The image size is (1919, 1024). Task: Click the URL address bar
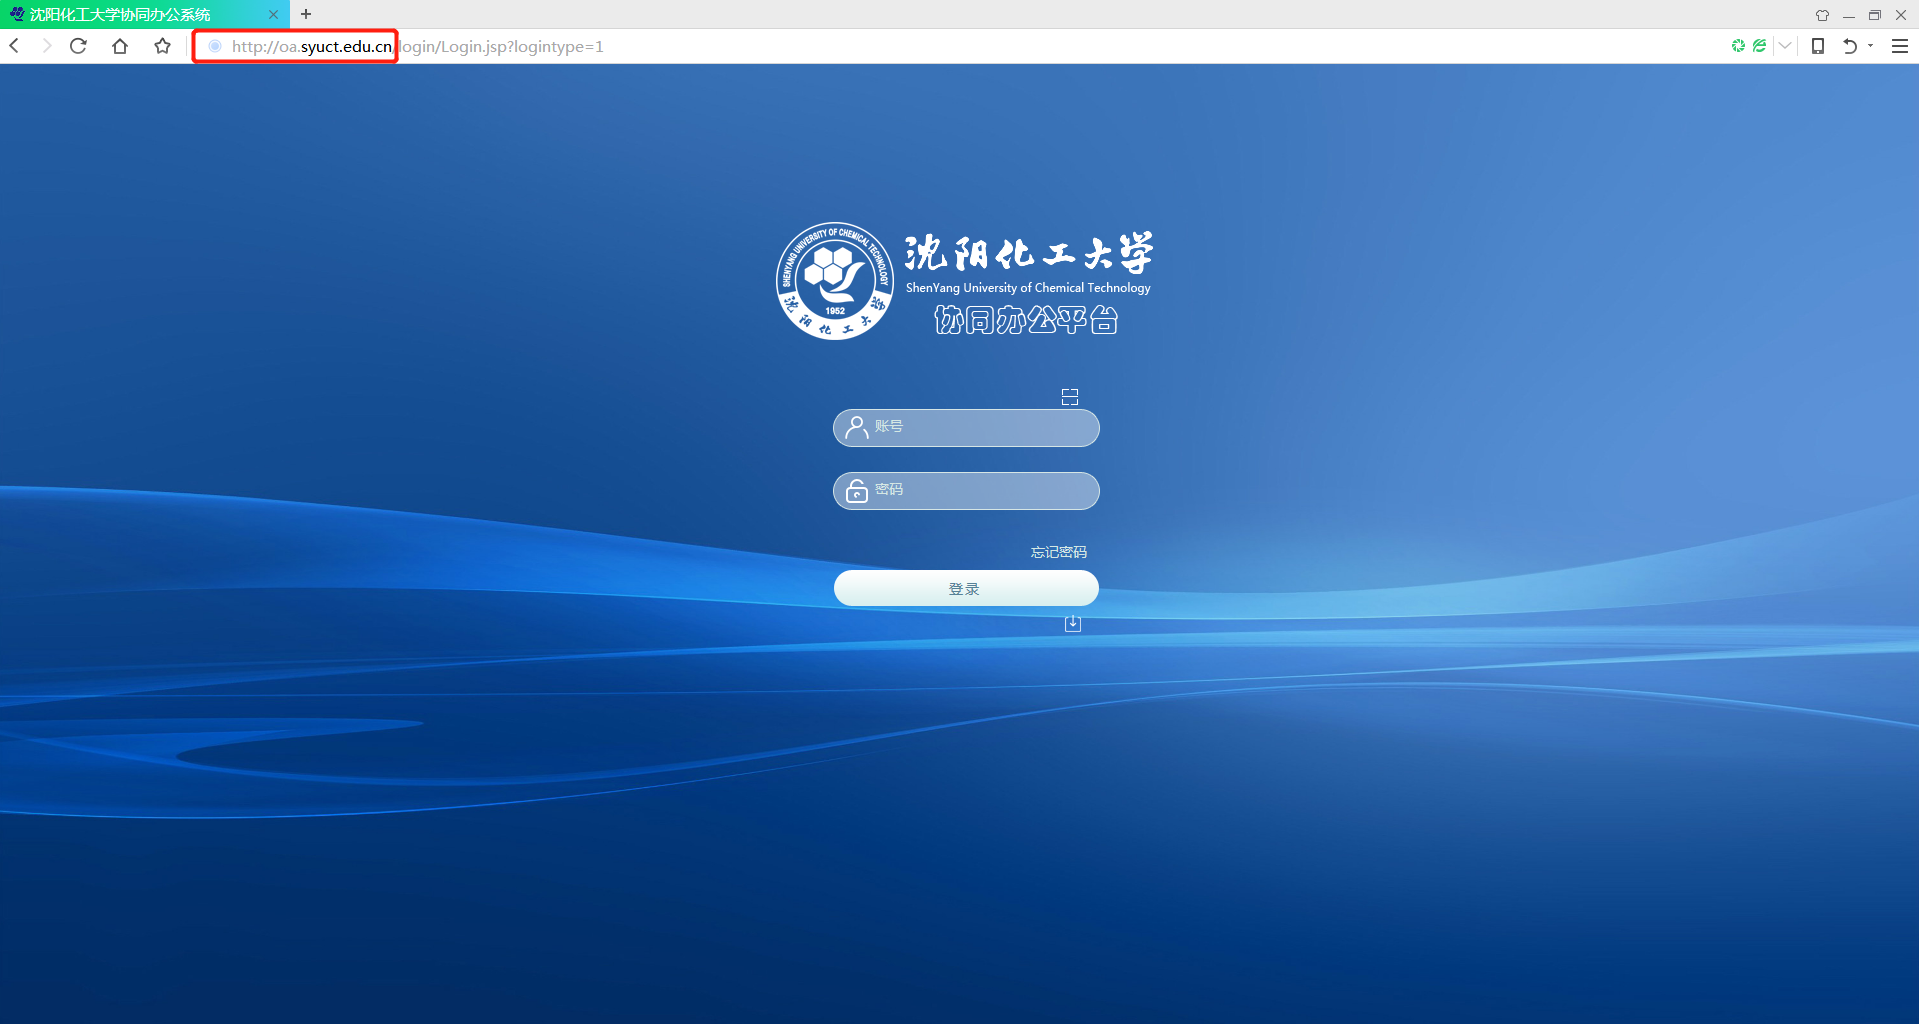[960, 46]
